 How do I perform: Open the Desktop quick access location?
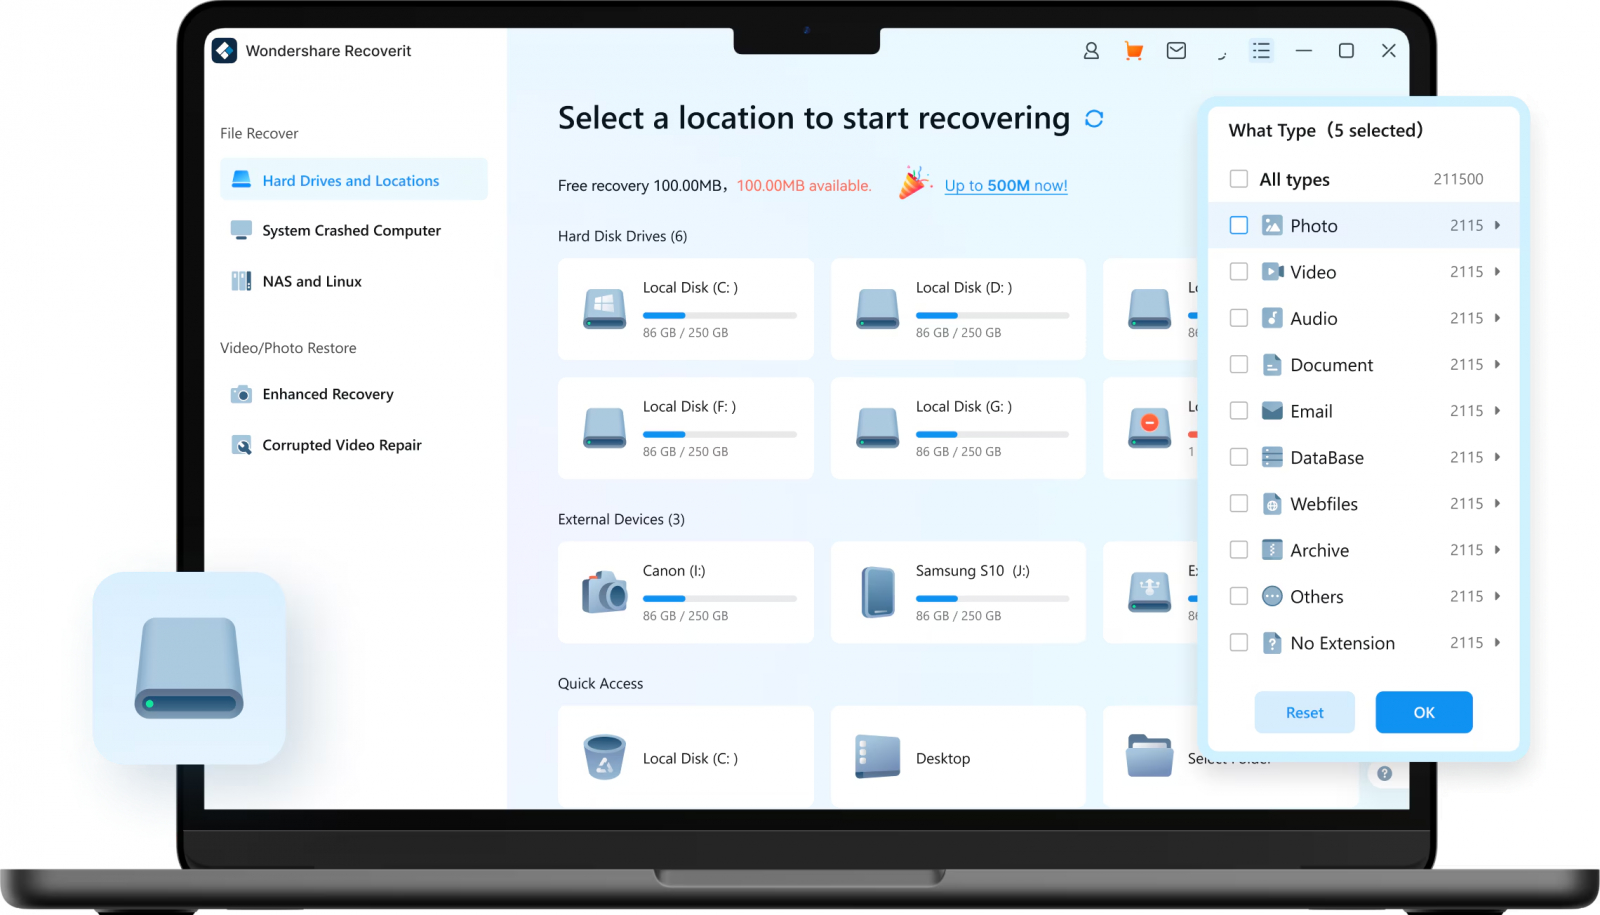(x=958, y=757)
